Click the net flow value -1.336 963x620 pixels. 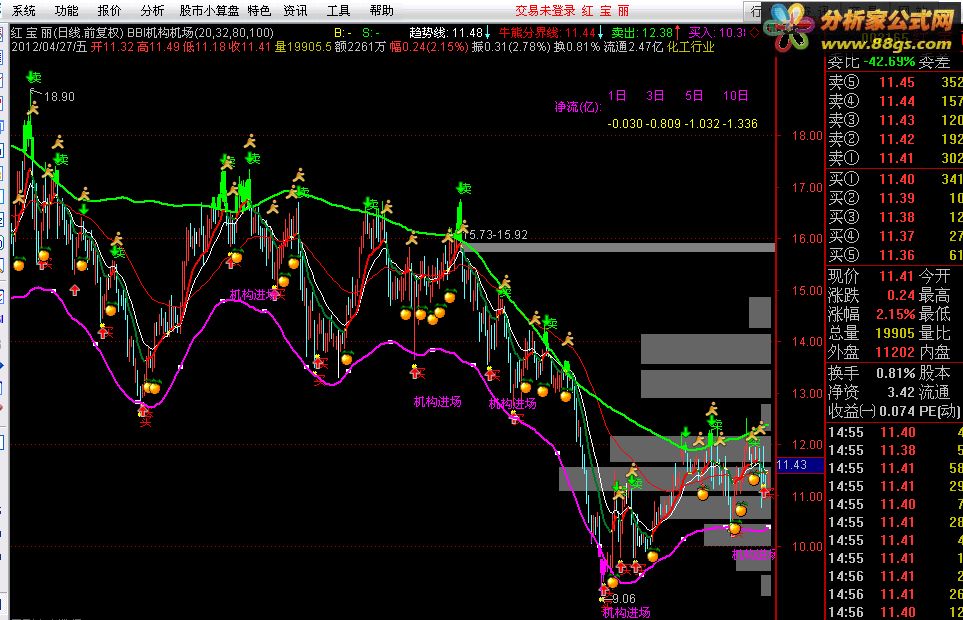click(740, 123)
